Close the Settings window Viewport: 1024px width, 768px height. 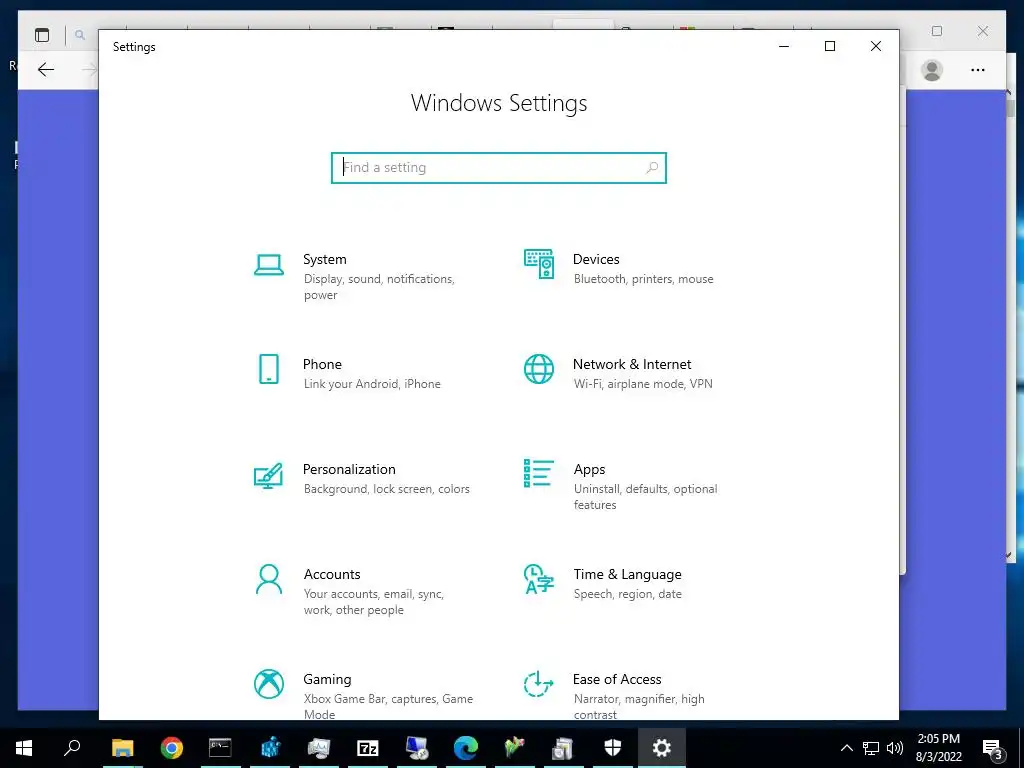point(876,46)
